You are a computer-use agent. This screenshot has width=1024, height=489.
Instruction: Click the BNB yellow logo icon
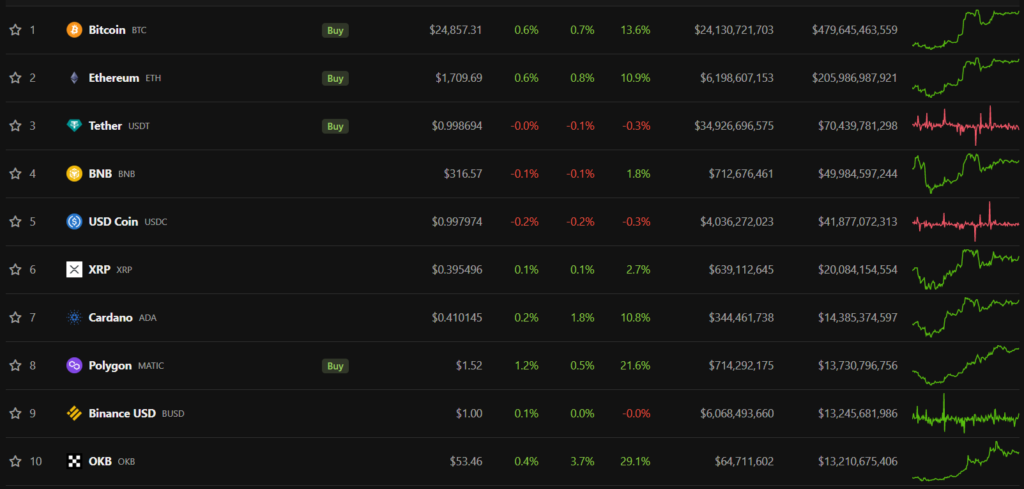(74, 174)
